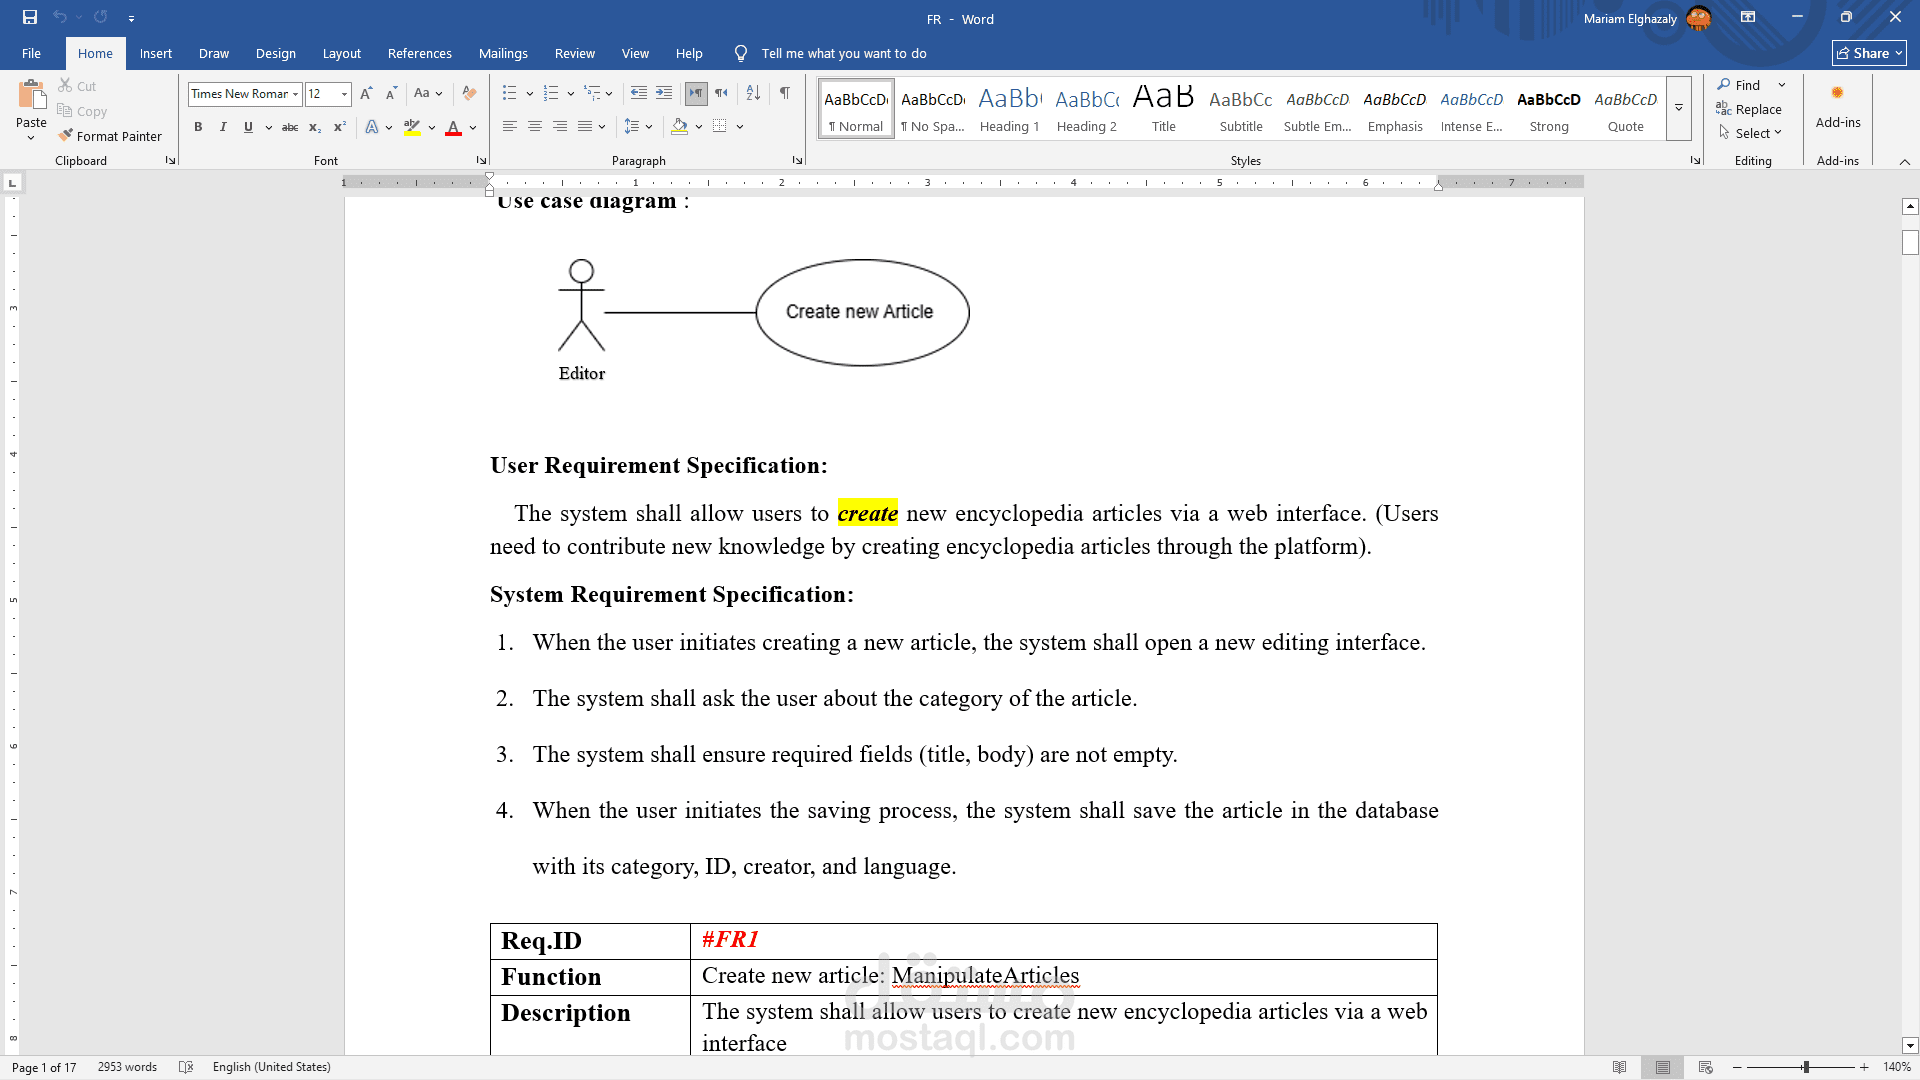Toggle superscript formatting
The height and width of the screenshot is (1080, 1920).
pyautogui.click(x=340, y=127)
